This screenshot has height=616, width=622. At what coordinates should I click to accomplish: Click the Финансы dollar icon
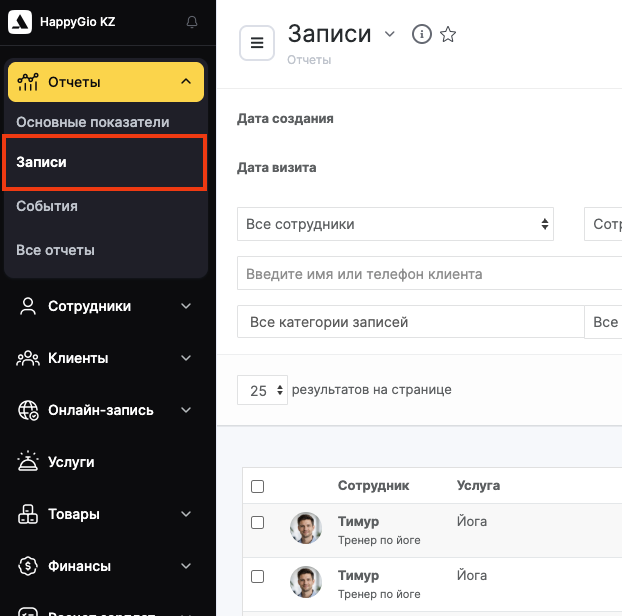28,566
